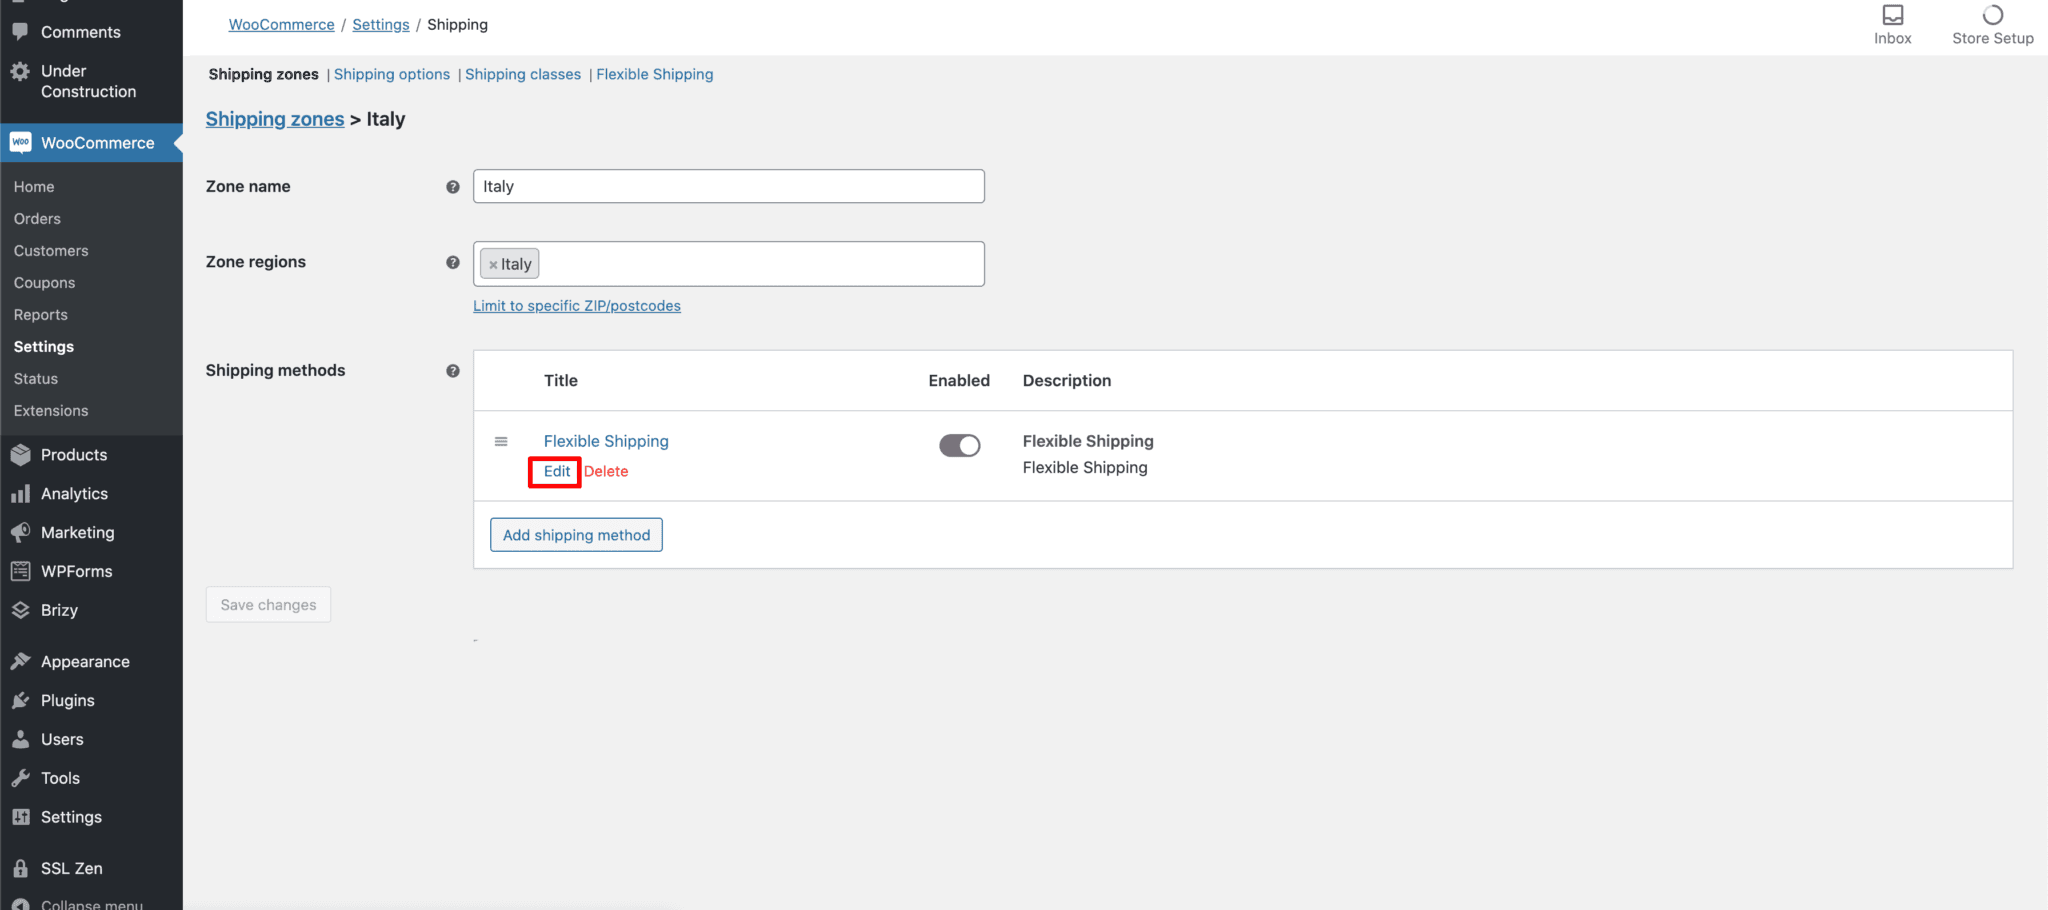Click the Title column header
The height and width of the screenshot is (910, 2048).
(x=561, y=380)
